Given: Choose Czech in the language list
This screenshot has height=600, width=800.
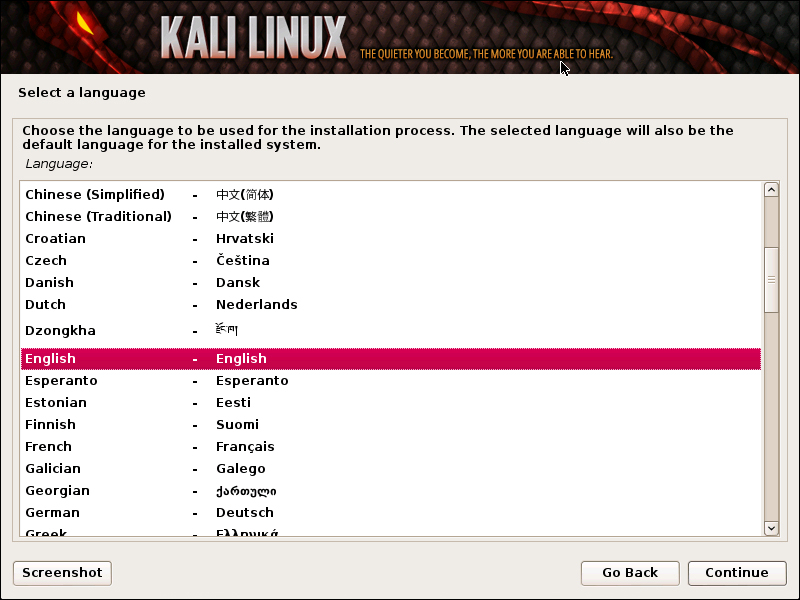Looking at the screenshot, I should click(x=391, y=260).
